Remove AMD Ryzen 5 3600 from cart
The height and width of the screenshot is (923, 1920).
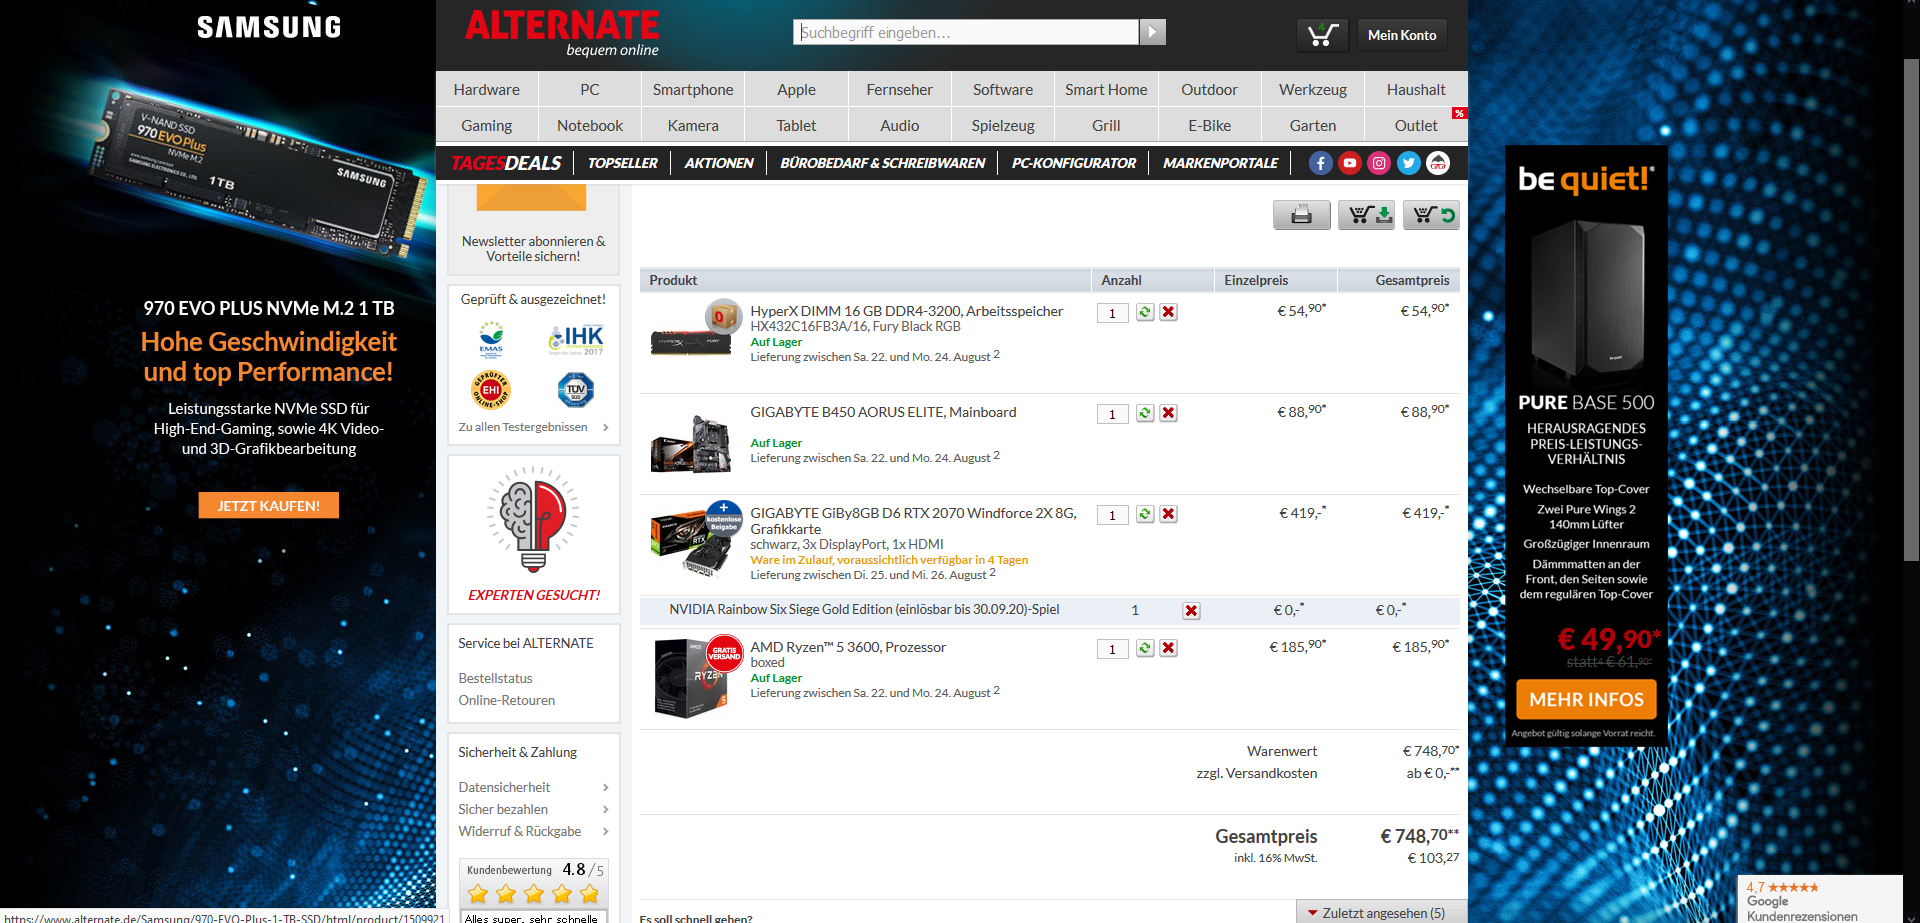point(1168,648)
